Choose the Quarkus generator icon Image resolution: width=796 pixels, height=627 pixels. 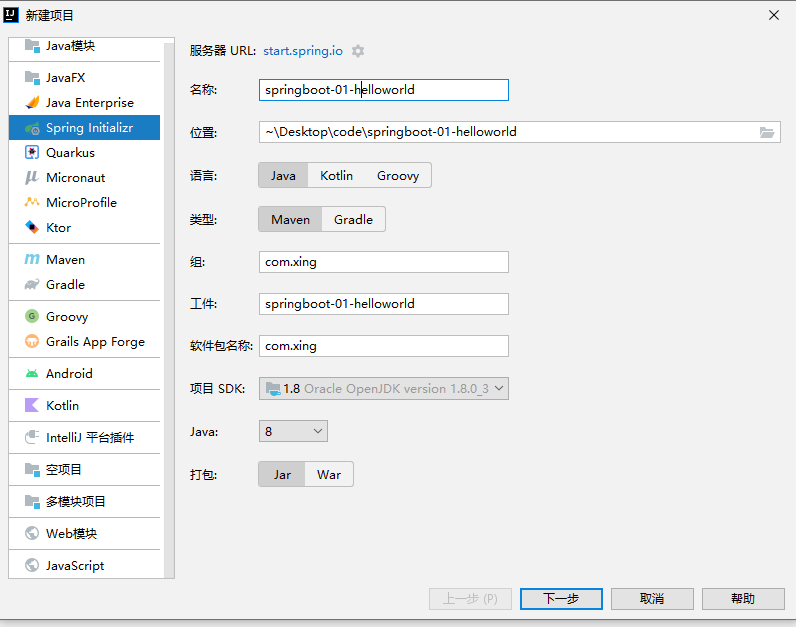(32, 152)
